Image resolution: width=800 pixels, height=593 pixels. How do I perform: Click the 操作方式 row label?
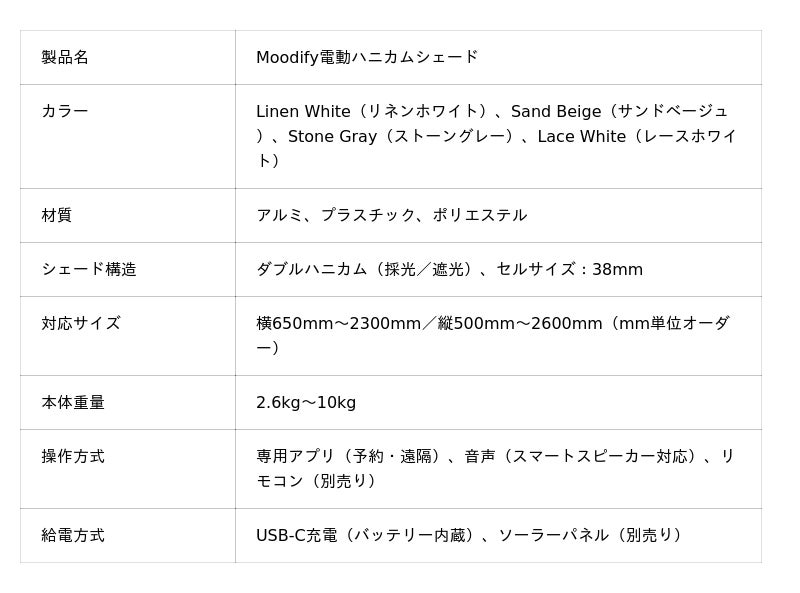(x=73, y=456)
